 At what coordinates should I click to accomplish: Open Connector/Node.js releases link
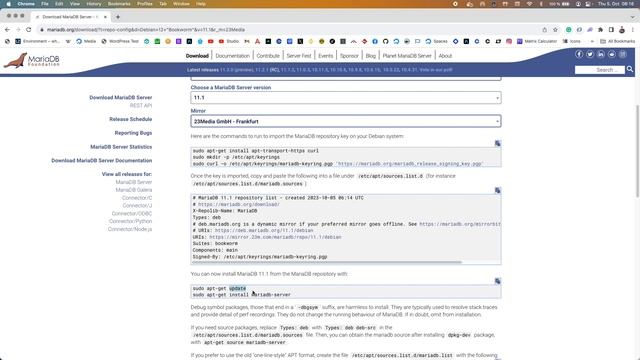pos(130,229)
